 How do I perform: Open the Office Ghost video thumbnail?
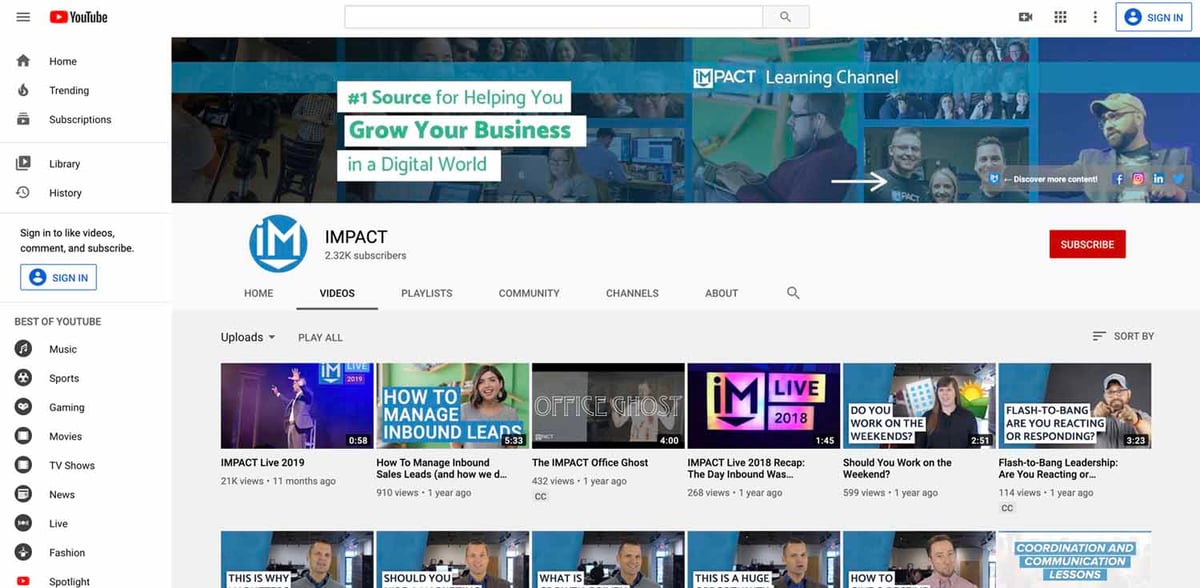tap(608, 405)
